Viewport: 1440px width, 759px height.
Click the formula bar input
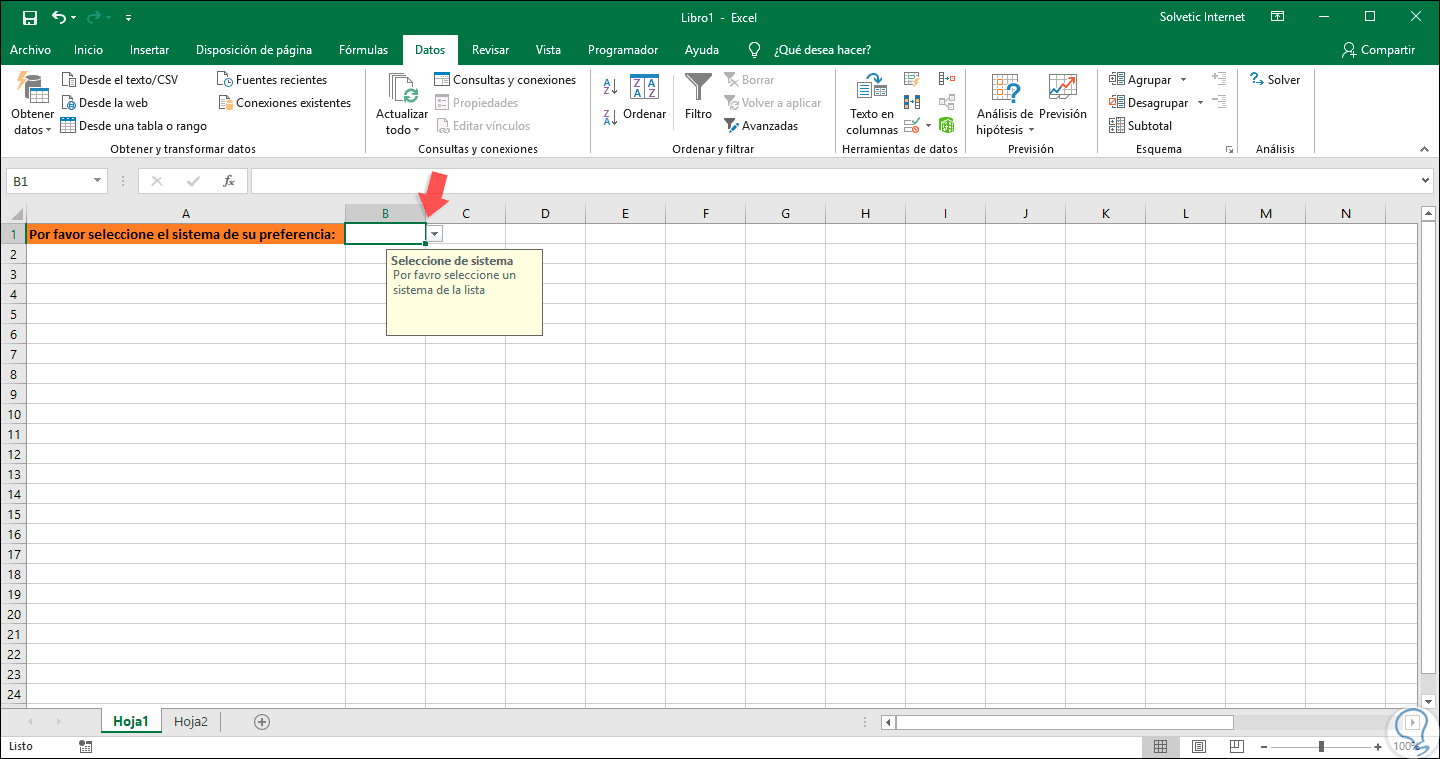pyautogui.click(x=835, y=181)
